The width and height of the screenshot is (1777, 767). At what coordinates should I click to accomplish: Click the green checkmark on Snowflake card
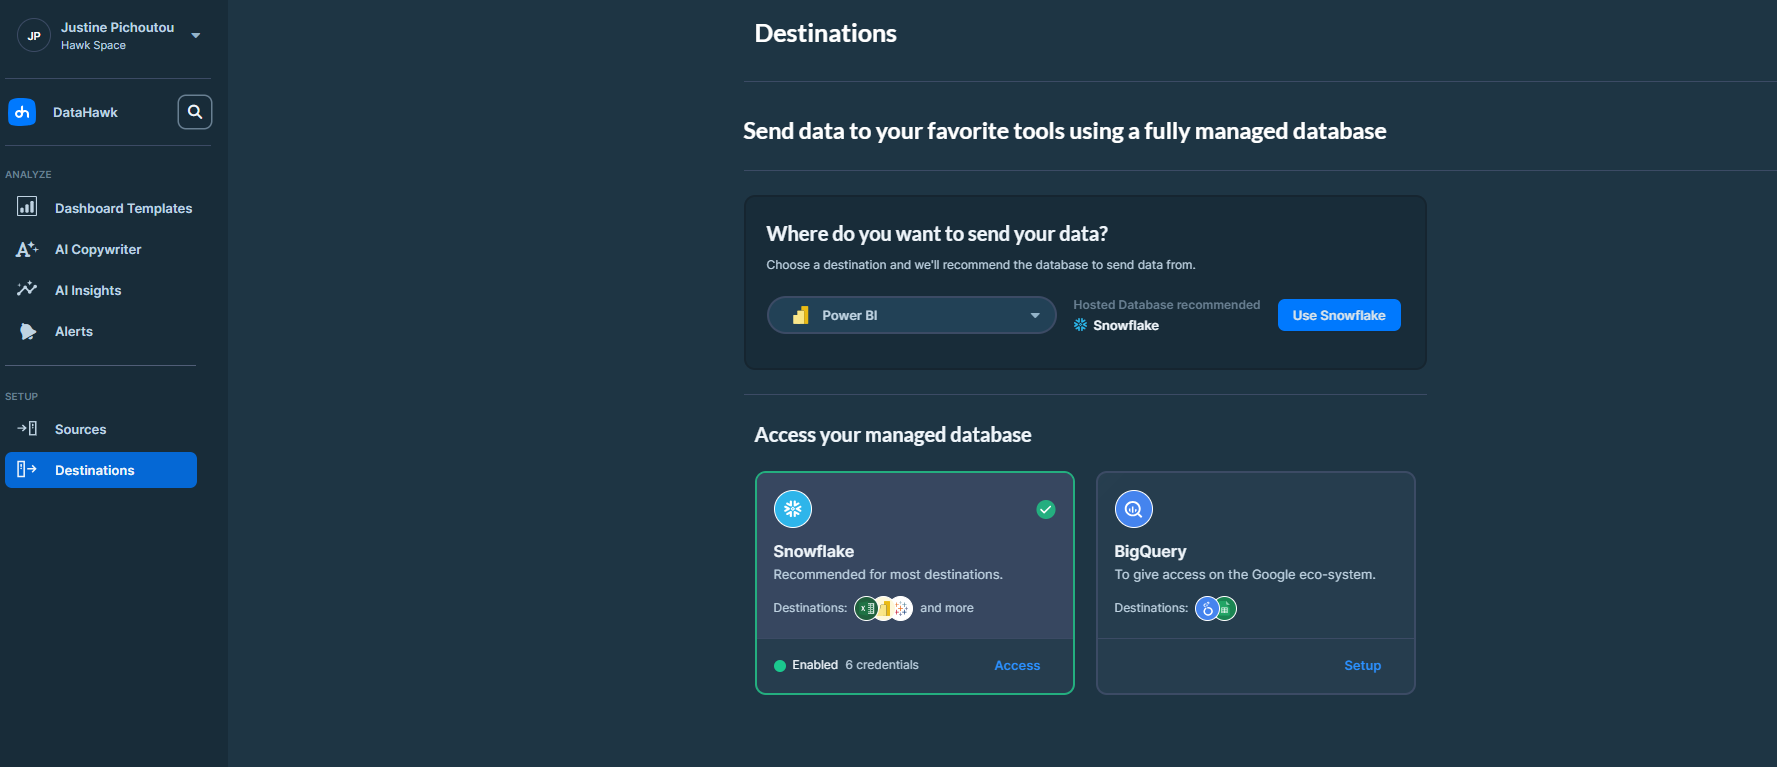(x=1045, y=509)
